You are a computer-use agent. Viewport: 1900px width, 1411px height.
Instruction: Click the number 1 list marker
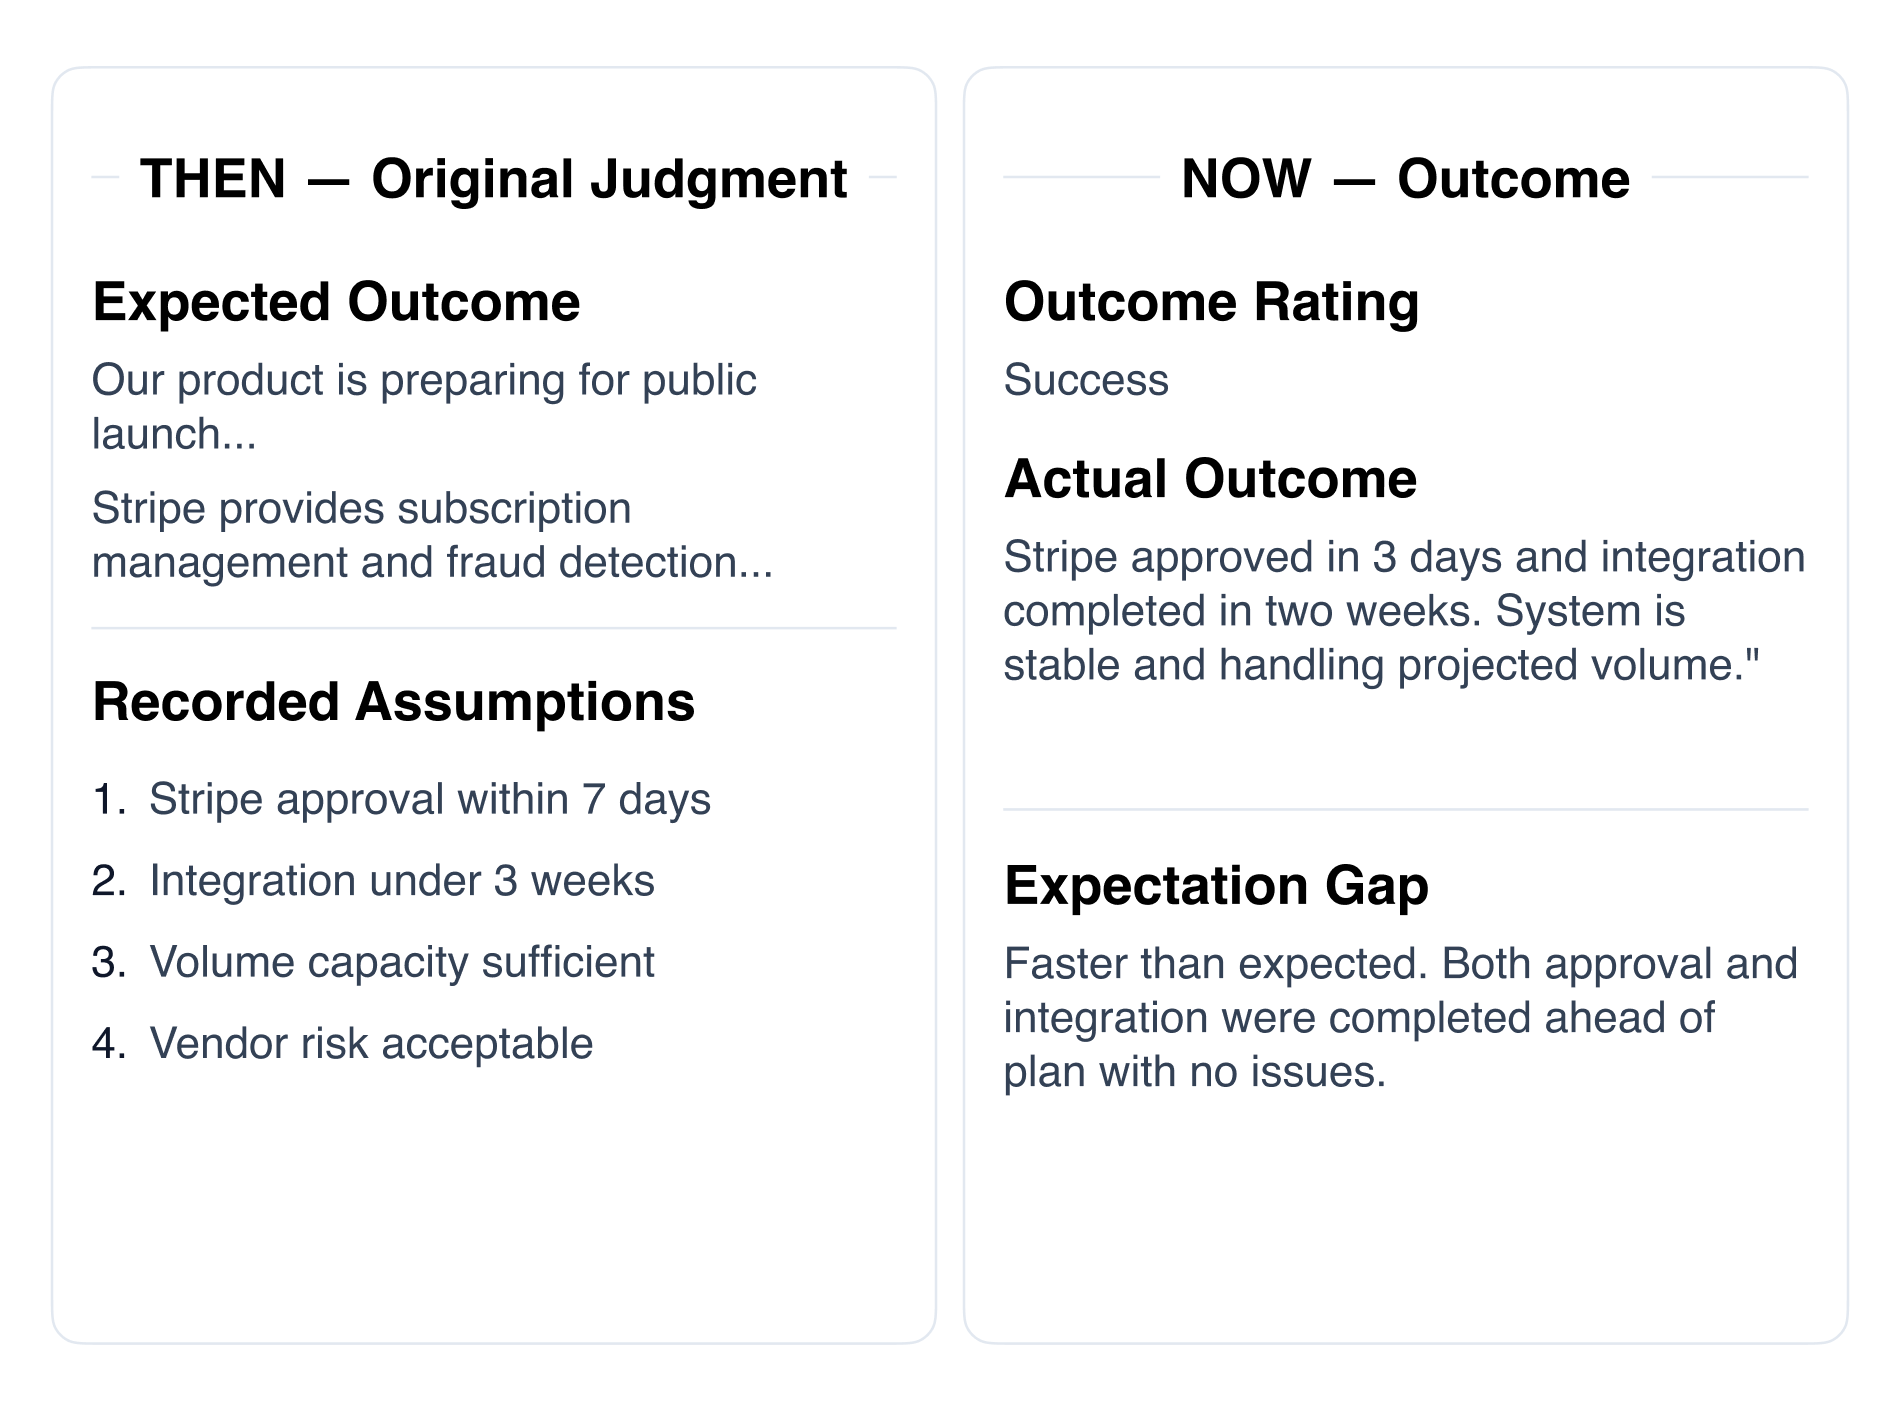coord(109,799)
